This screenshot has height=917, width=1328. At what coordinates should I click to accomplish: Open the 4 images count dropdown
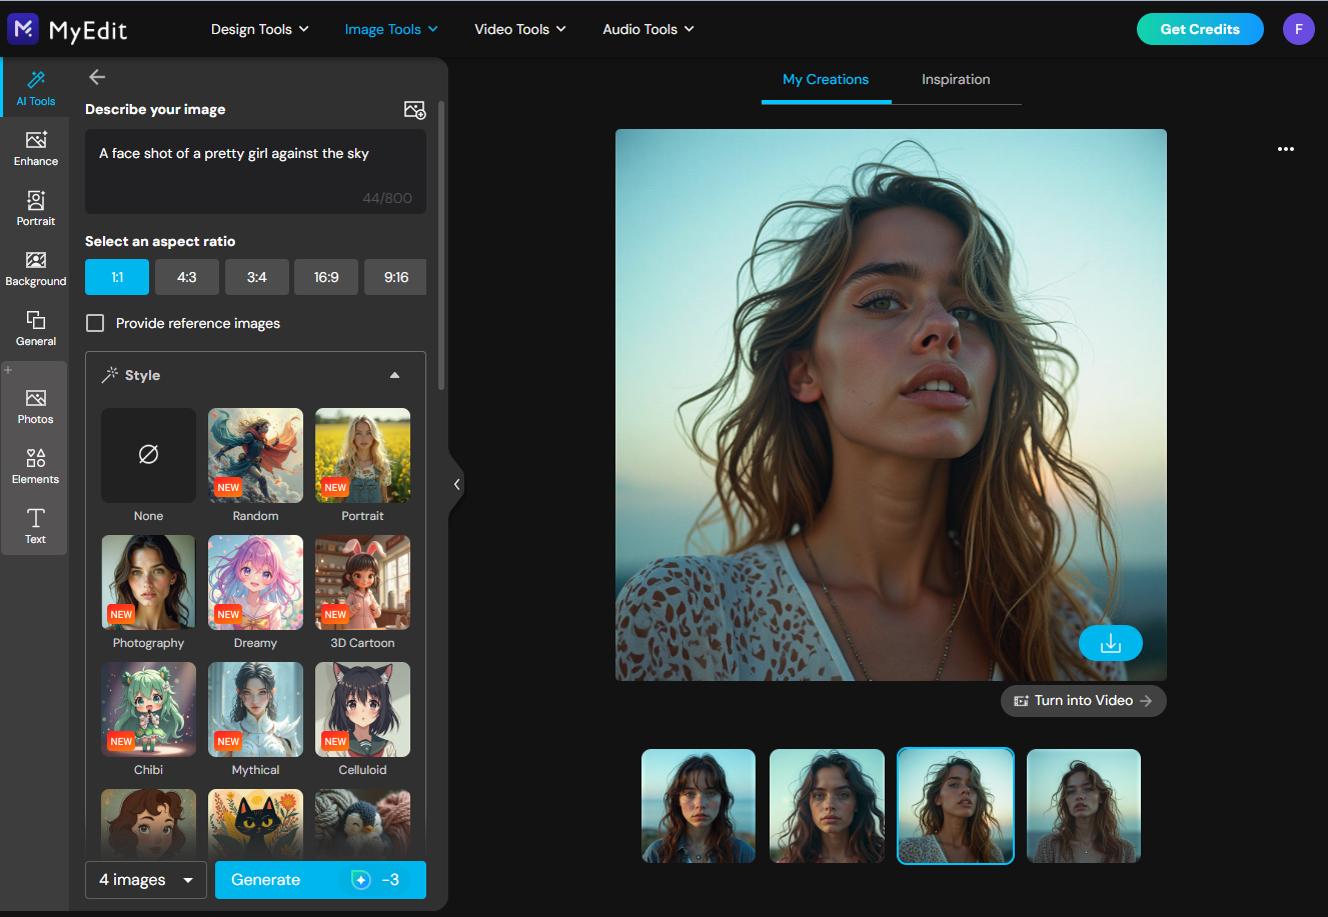pyautogui.click(x=145, y=880)
